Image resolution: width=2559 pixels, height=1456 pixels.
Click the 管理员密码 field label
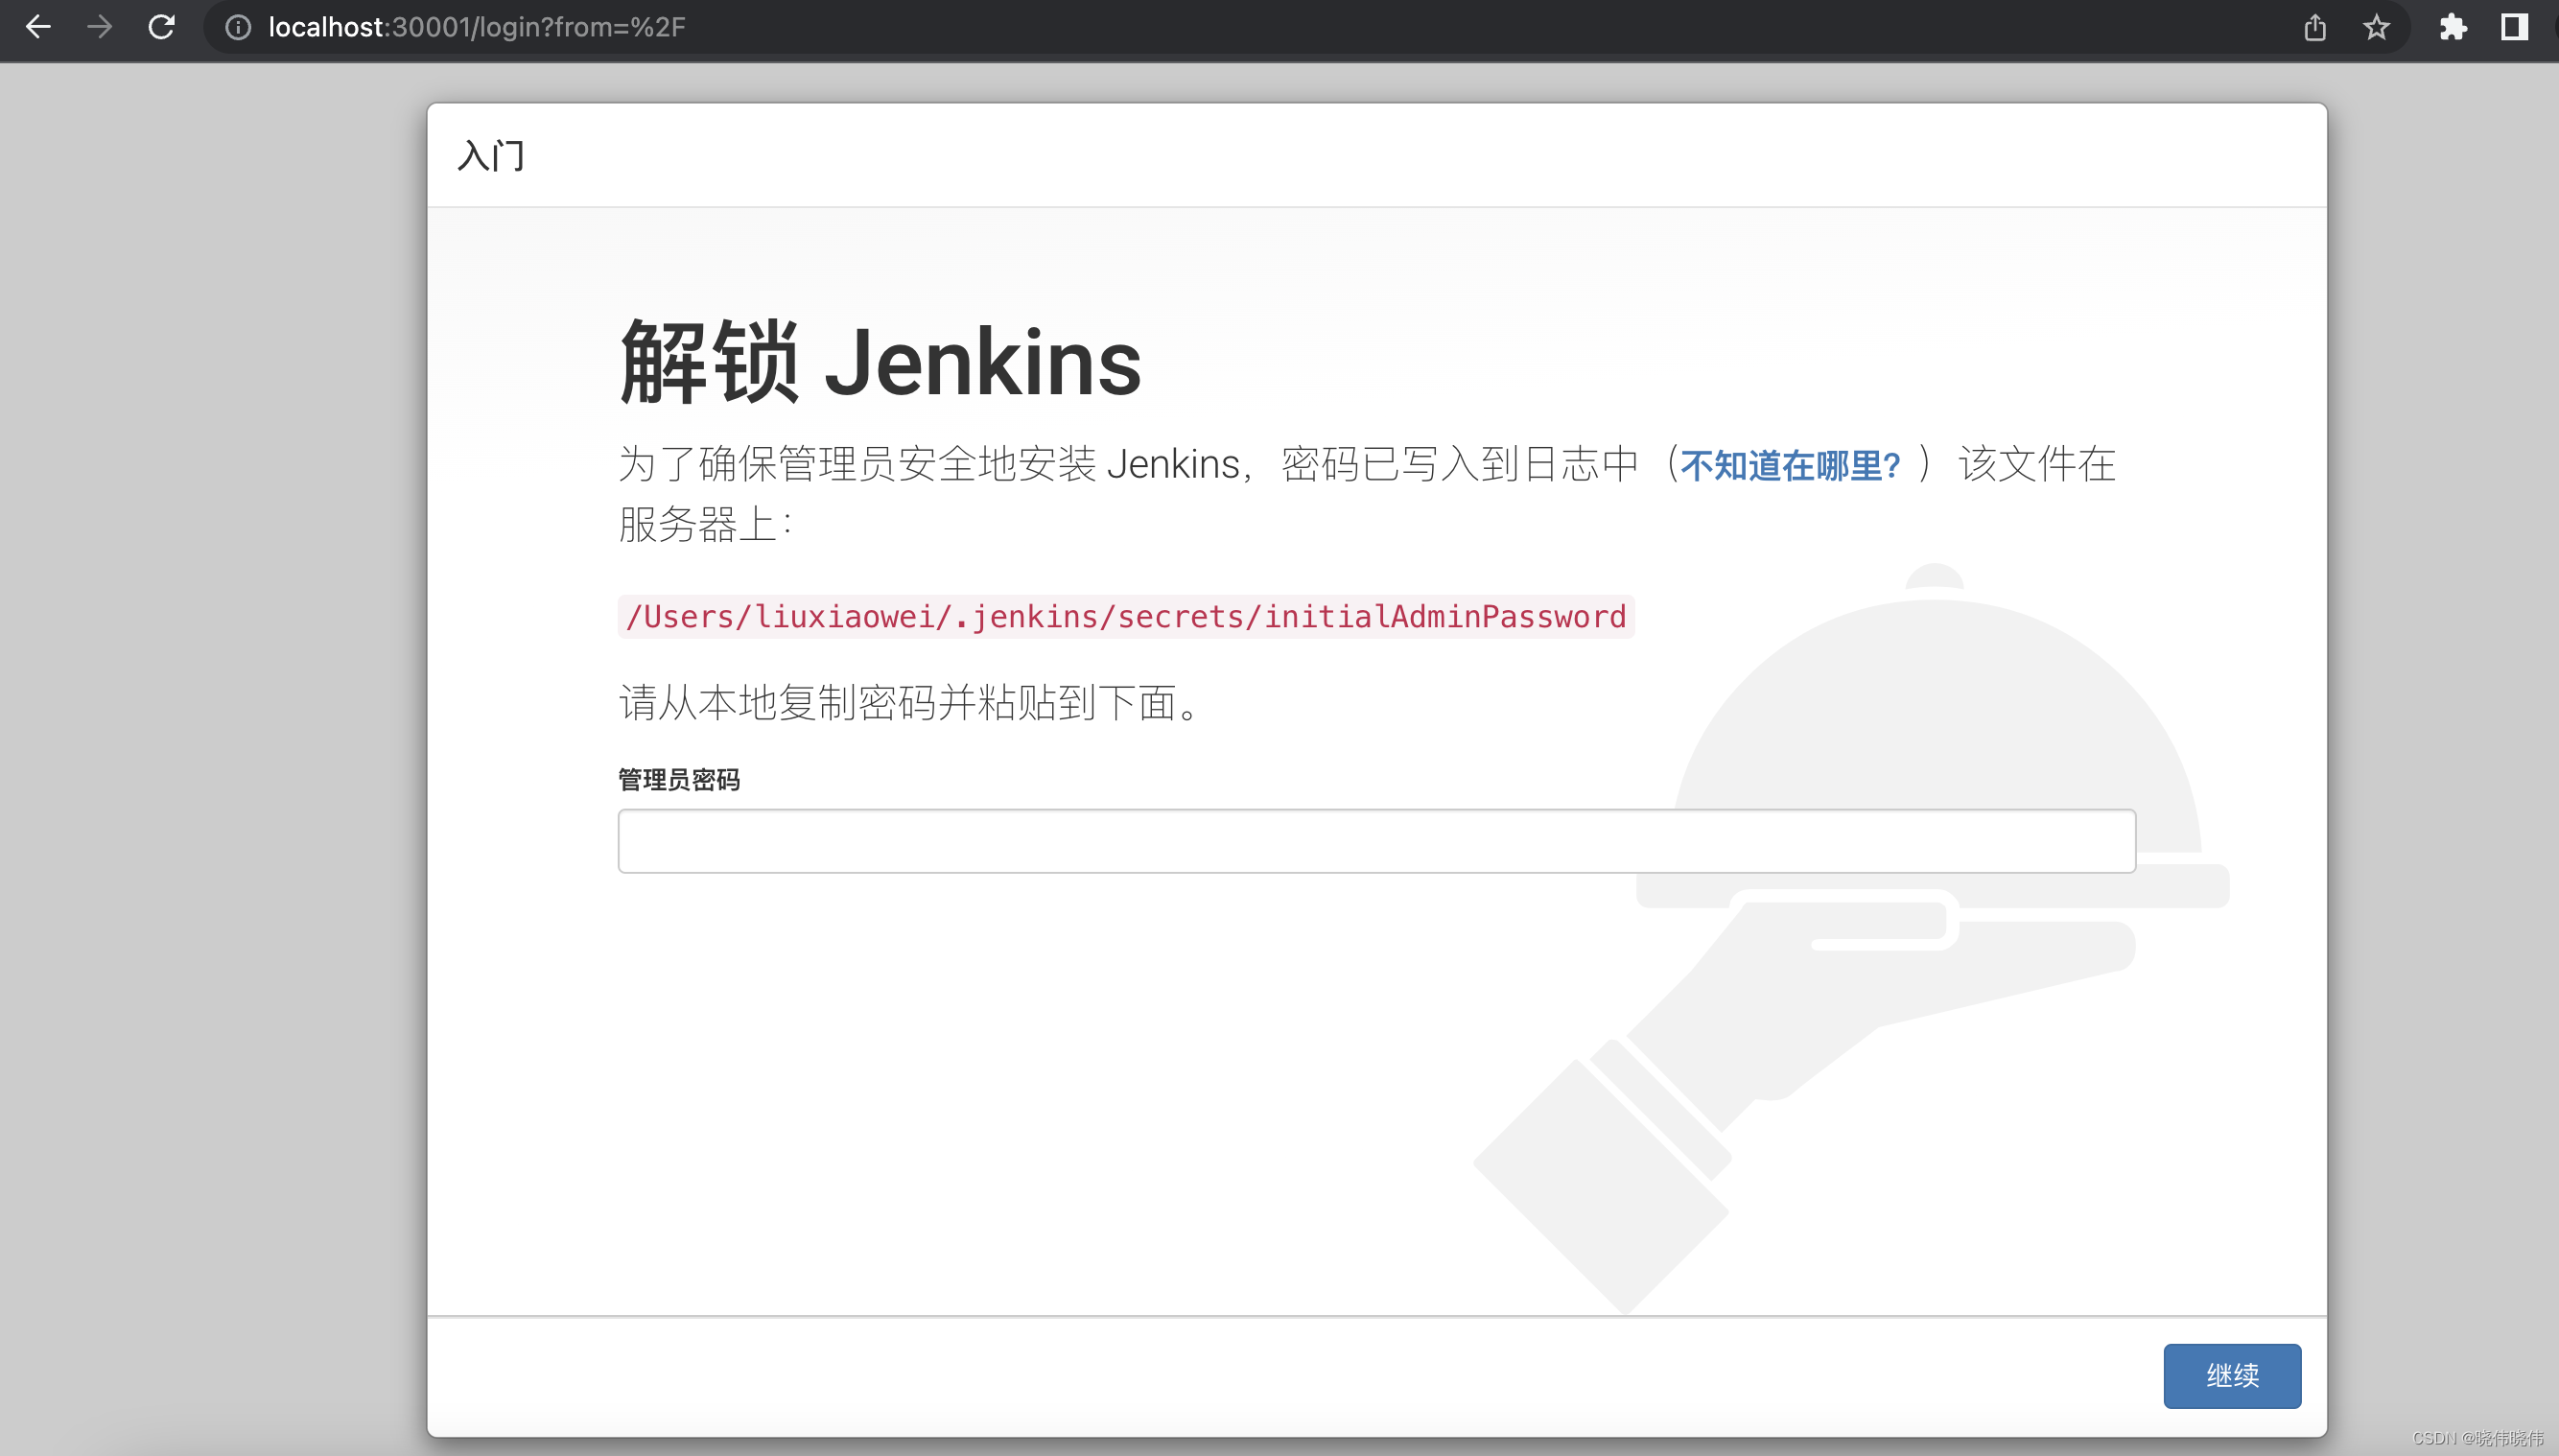679,780
